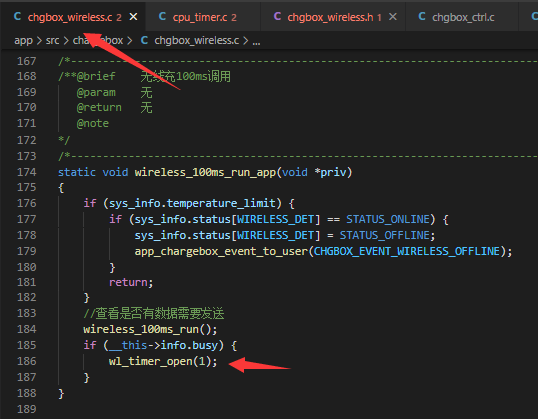538x419 pixels.
Task: Click the @brief comment tag
Action: (96, 76)
